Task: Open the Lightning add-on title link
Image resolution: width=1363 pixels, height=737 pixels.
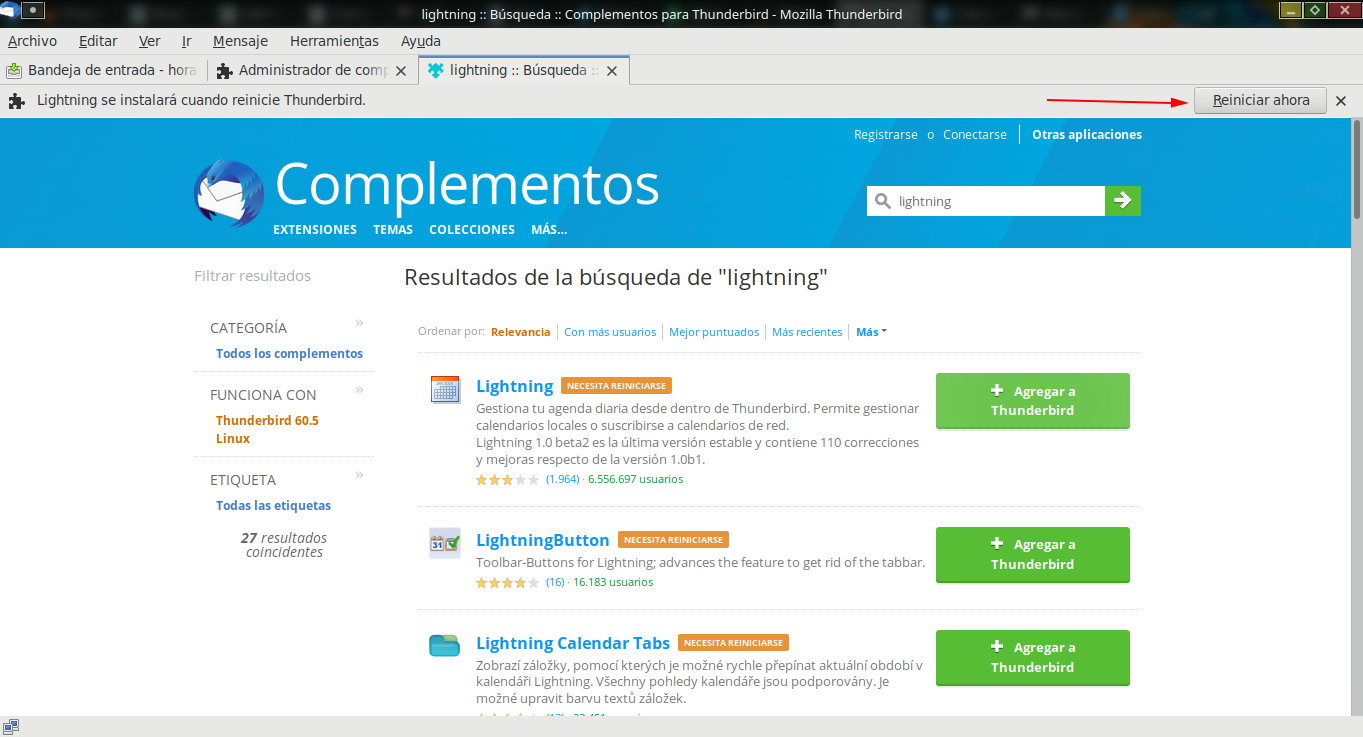Action: (514, 386)
